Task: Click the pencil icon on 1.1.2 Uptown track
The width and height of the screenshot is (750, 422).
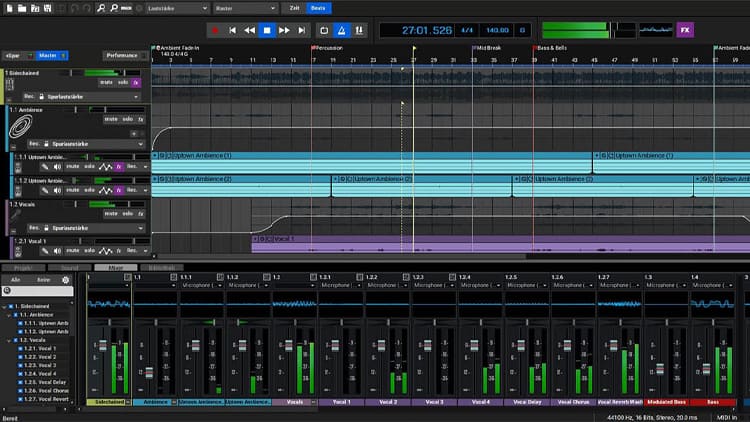Action: (x=44, y=190)
